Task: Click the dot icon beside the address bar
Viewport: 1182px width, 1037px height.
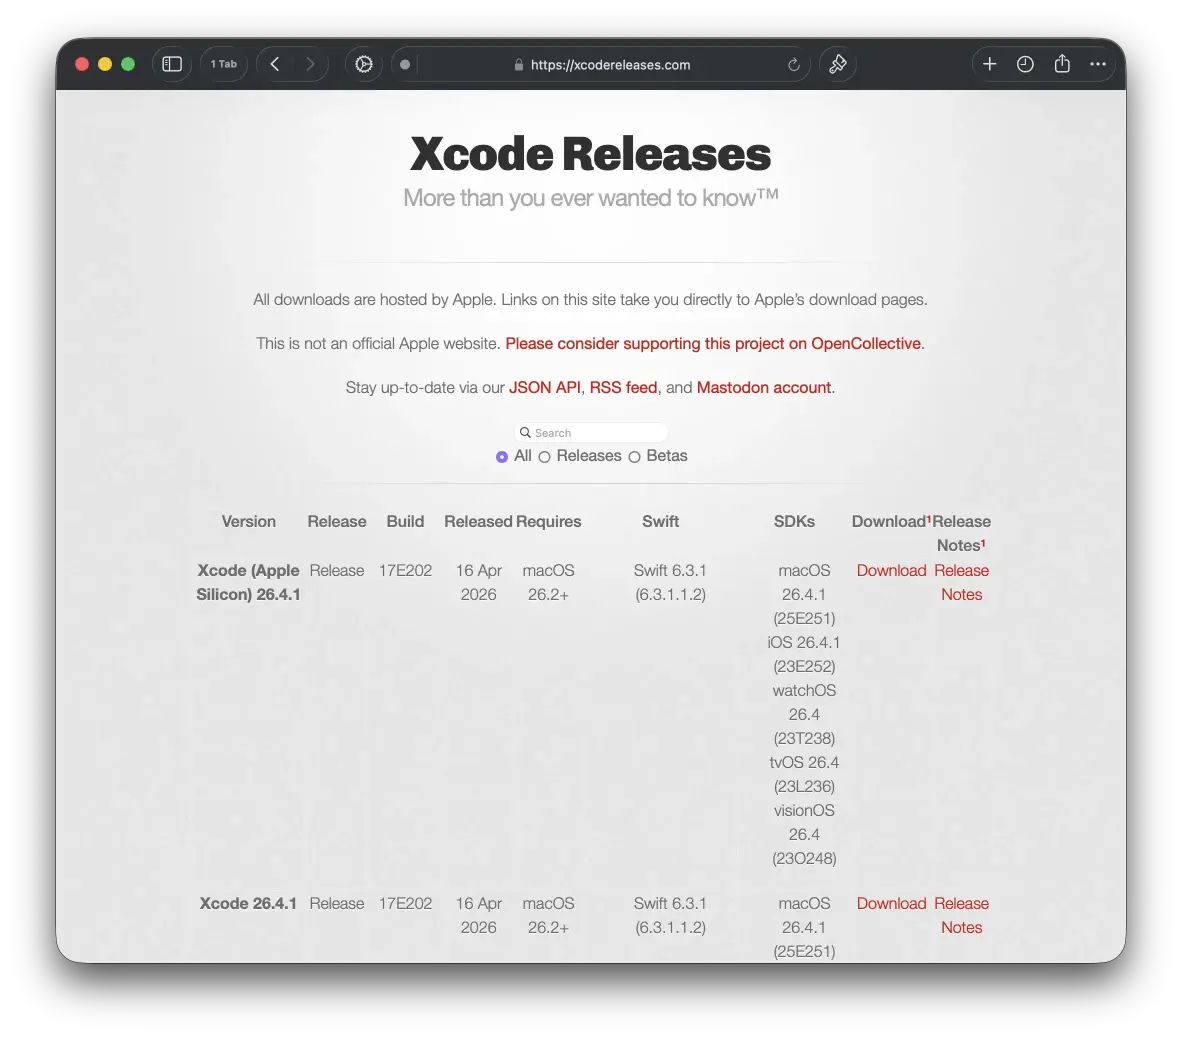Action: (405, 65)
